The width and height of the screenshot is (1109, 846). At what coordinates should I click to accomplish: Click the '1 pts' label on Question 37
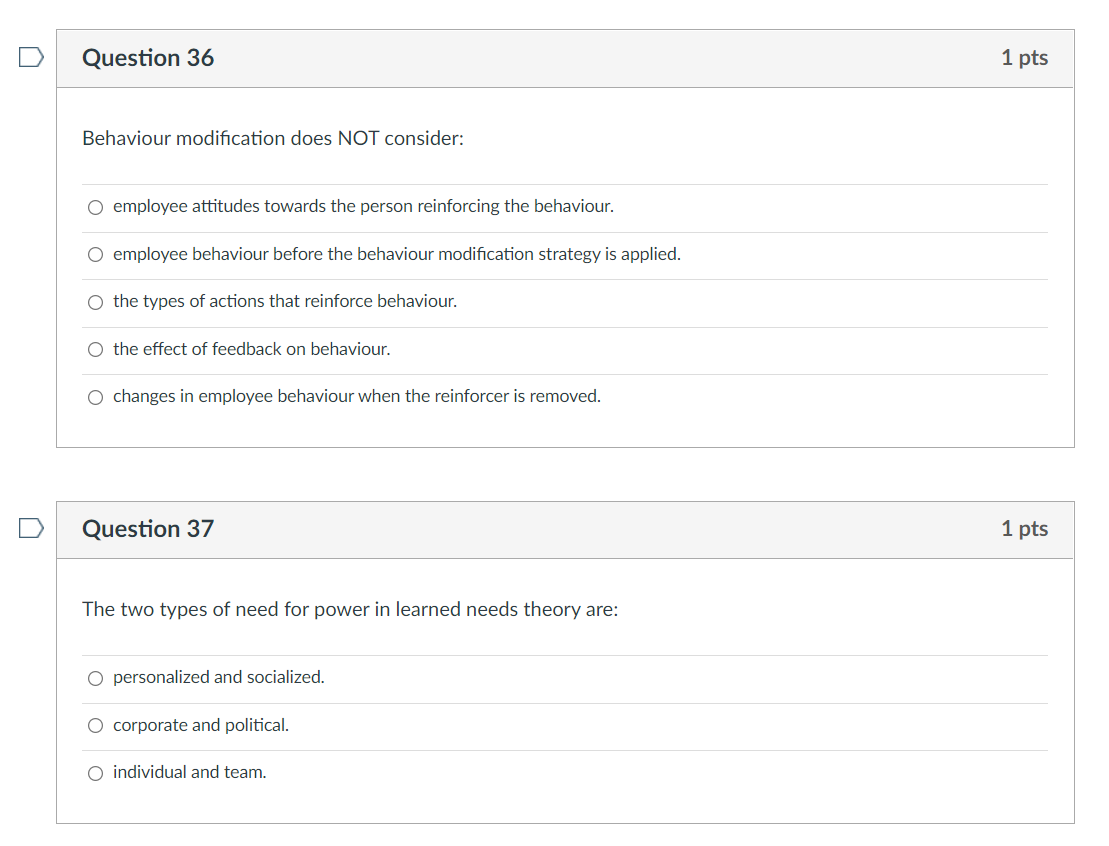pyautogui.click(x=1024, y=528)
